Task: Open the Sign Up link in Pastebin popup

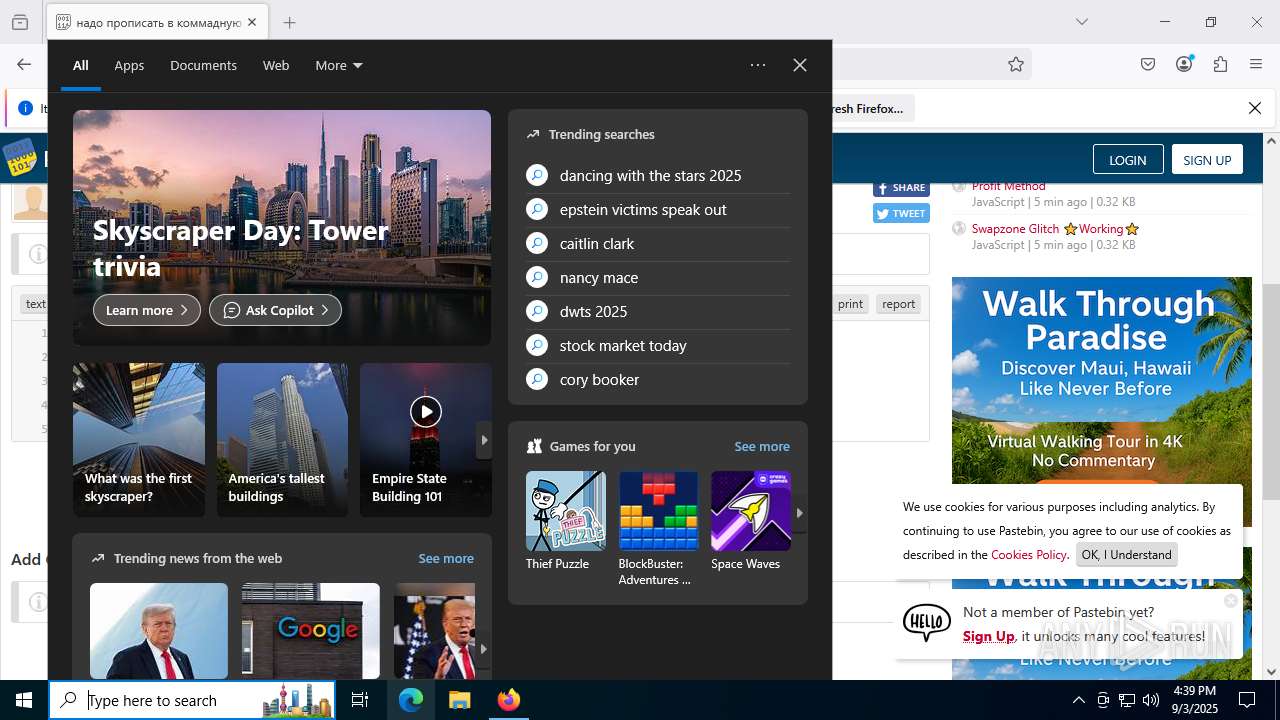Action: coord(989,636)
